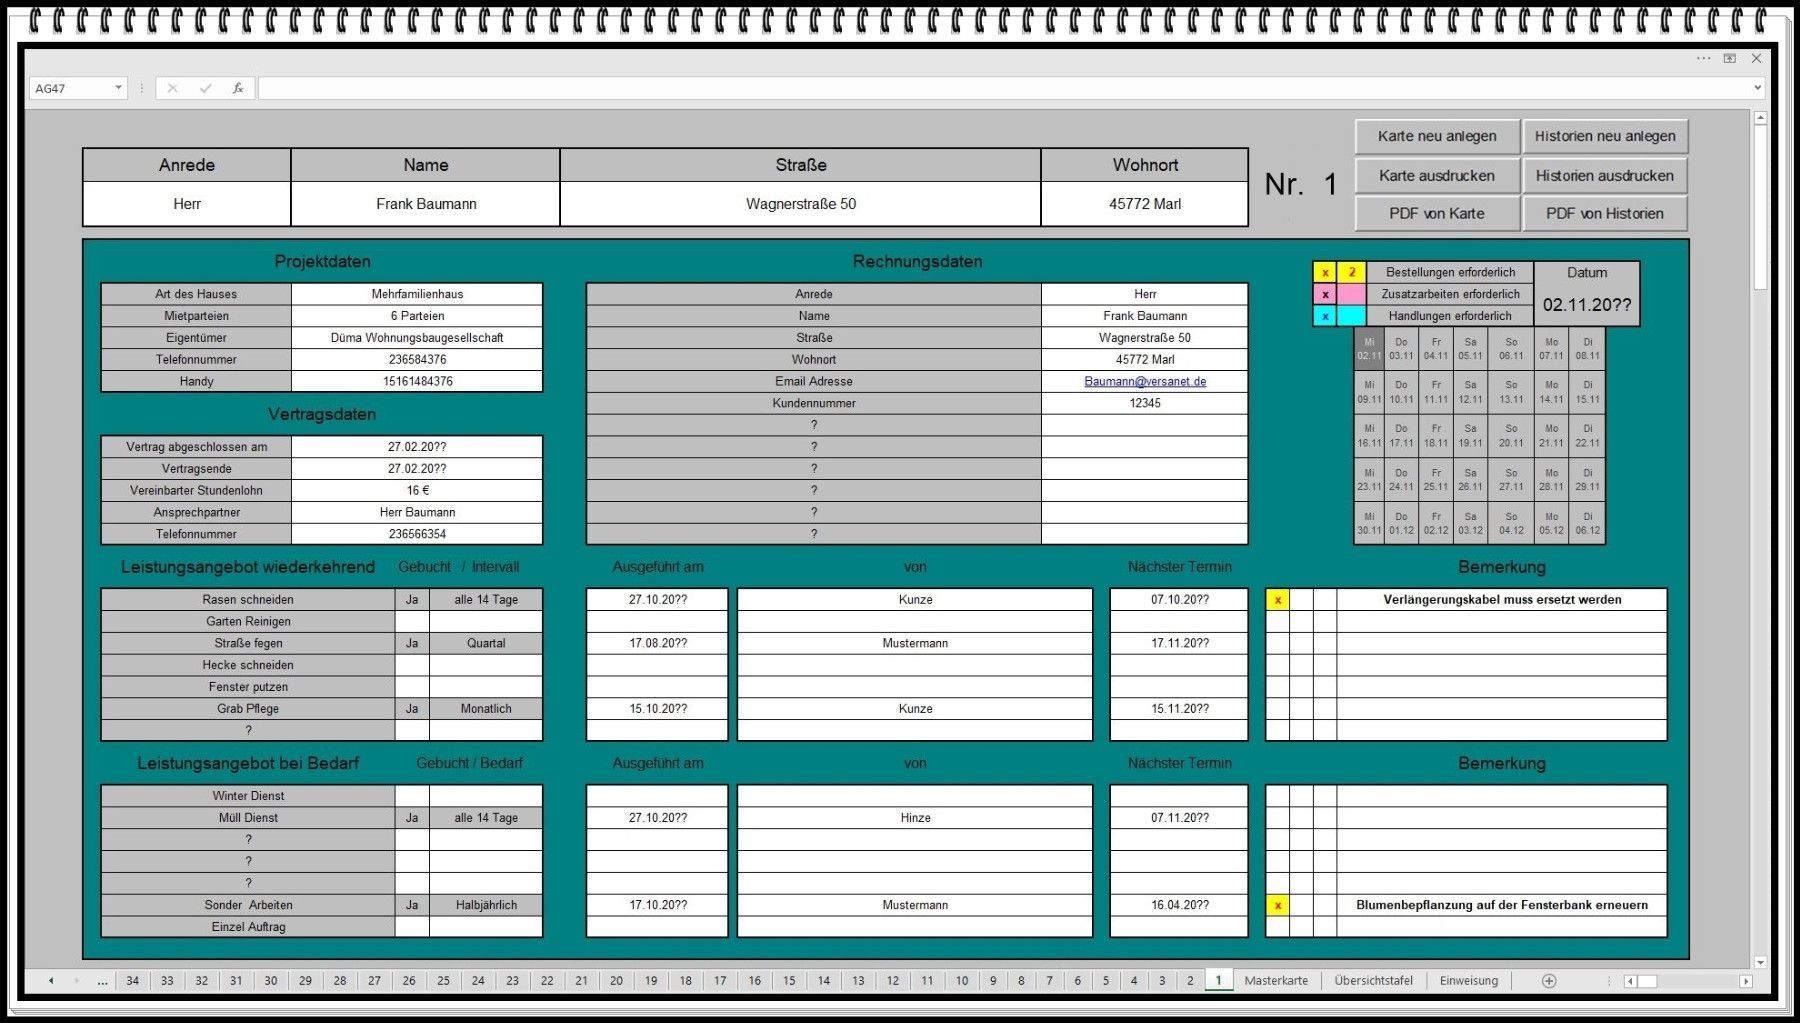Toggle the pink x Zusatzarbeiten erforderlich marker

pyautogui.click(x=1325, y=294)
